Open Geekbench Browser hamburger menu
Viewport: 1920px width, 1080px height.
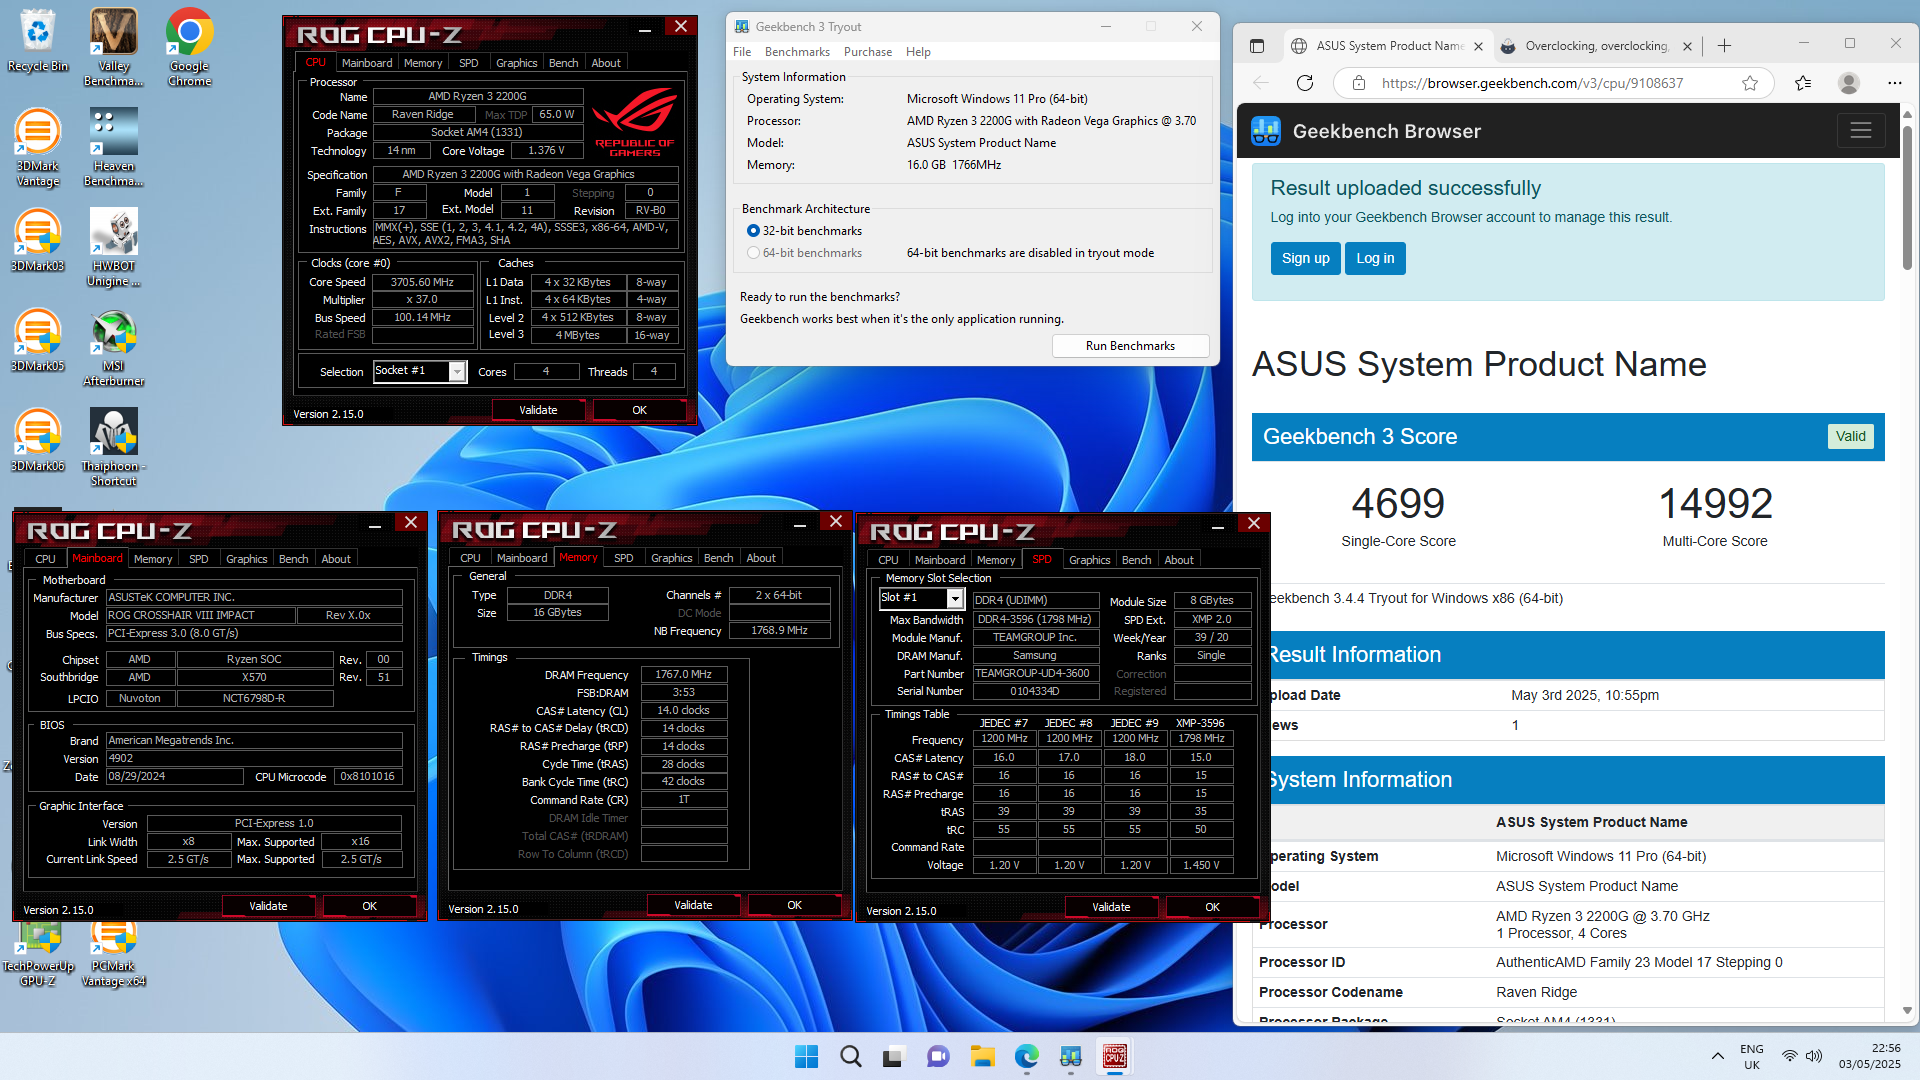pyautogui.click(x=1861, y=131)
